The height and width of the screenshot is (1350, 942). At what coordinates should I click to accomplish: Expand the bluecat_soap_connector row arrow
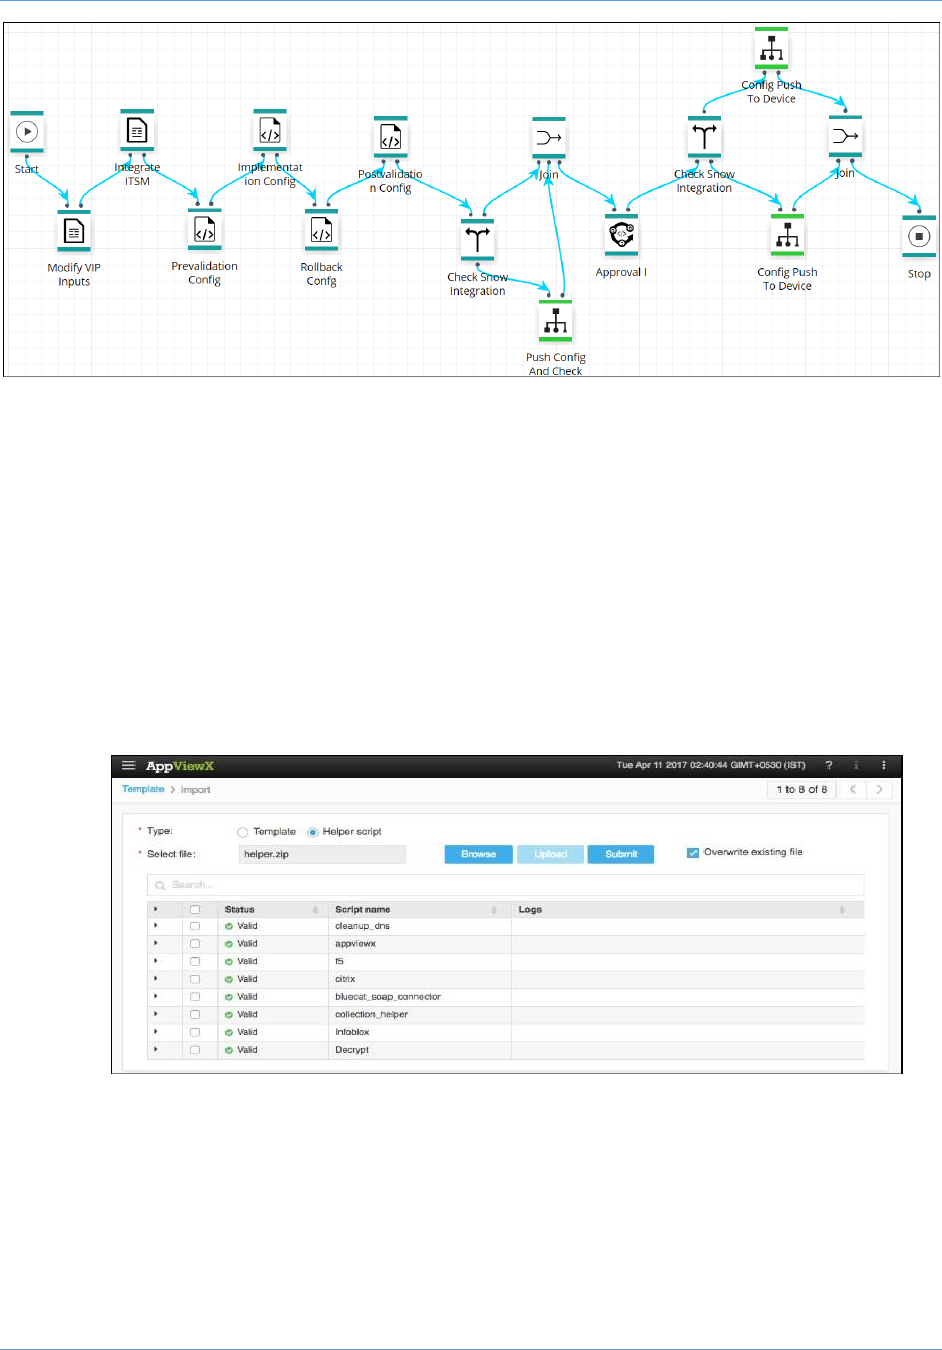click(x=156, y=997)
